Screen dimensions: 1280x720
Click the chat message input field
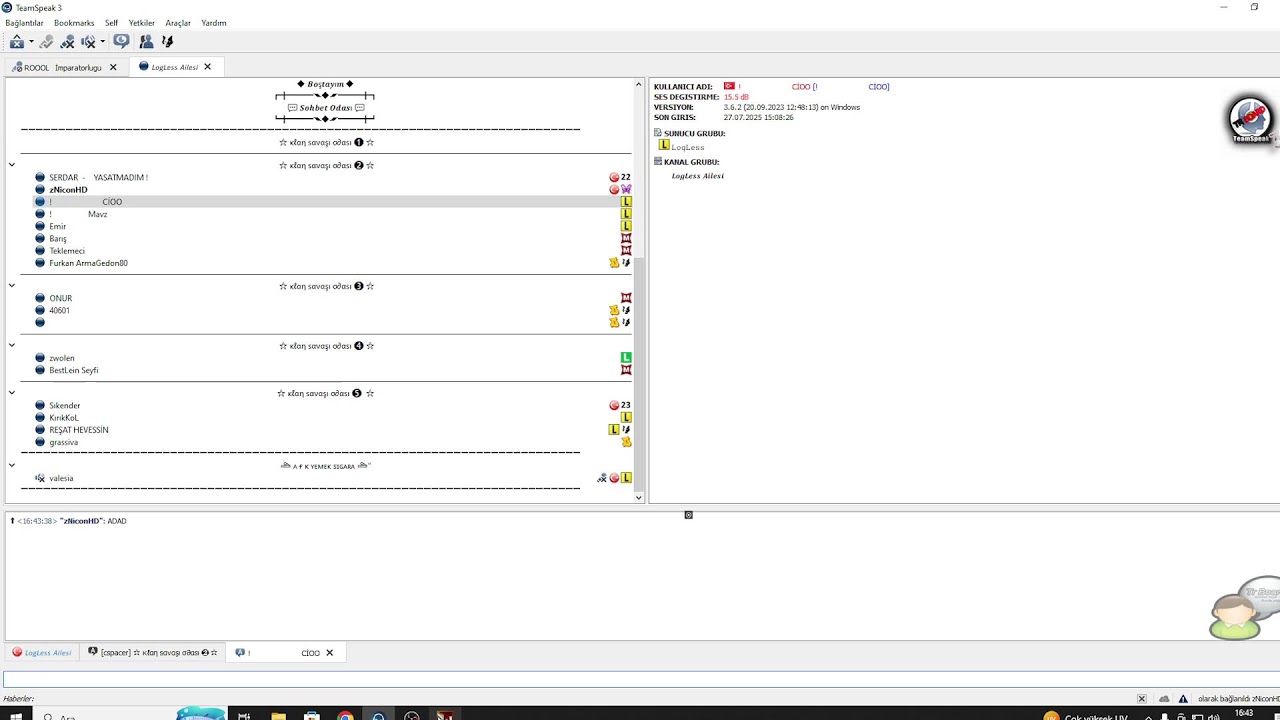pos(640,680)
